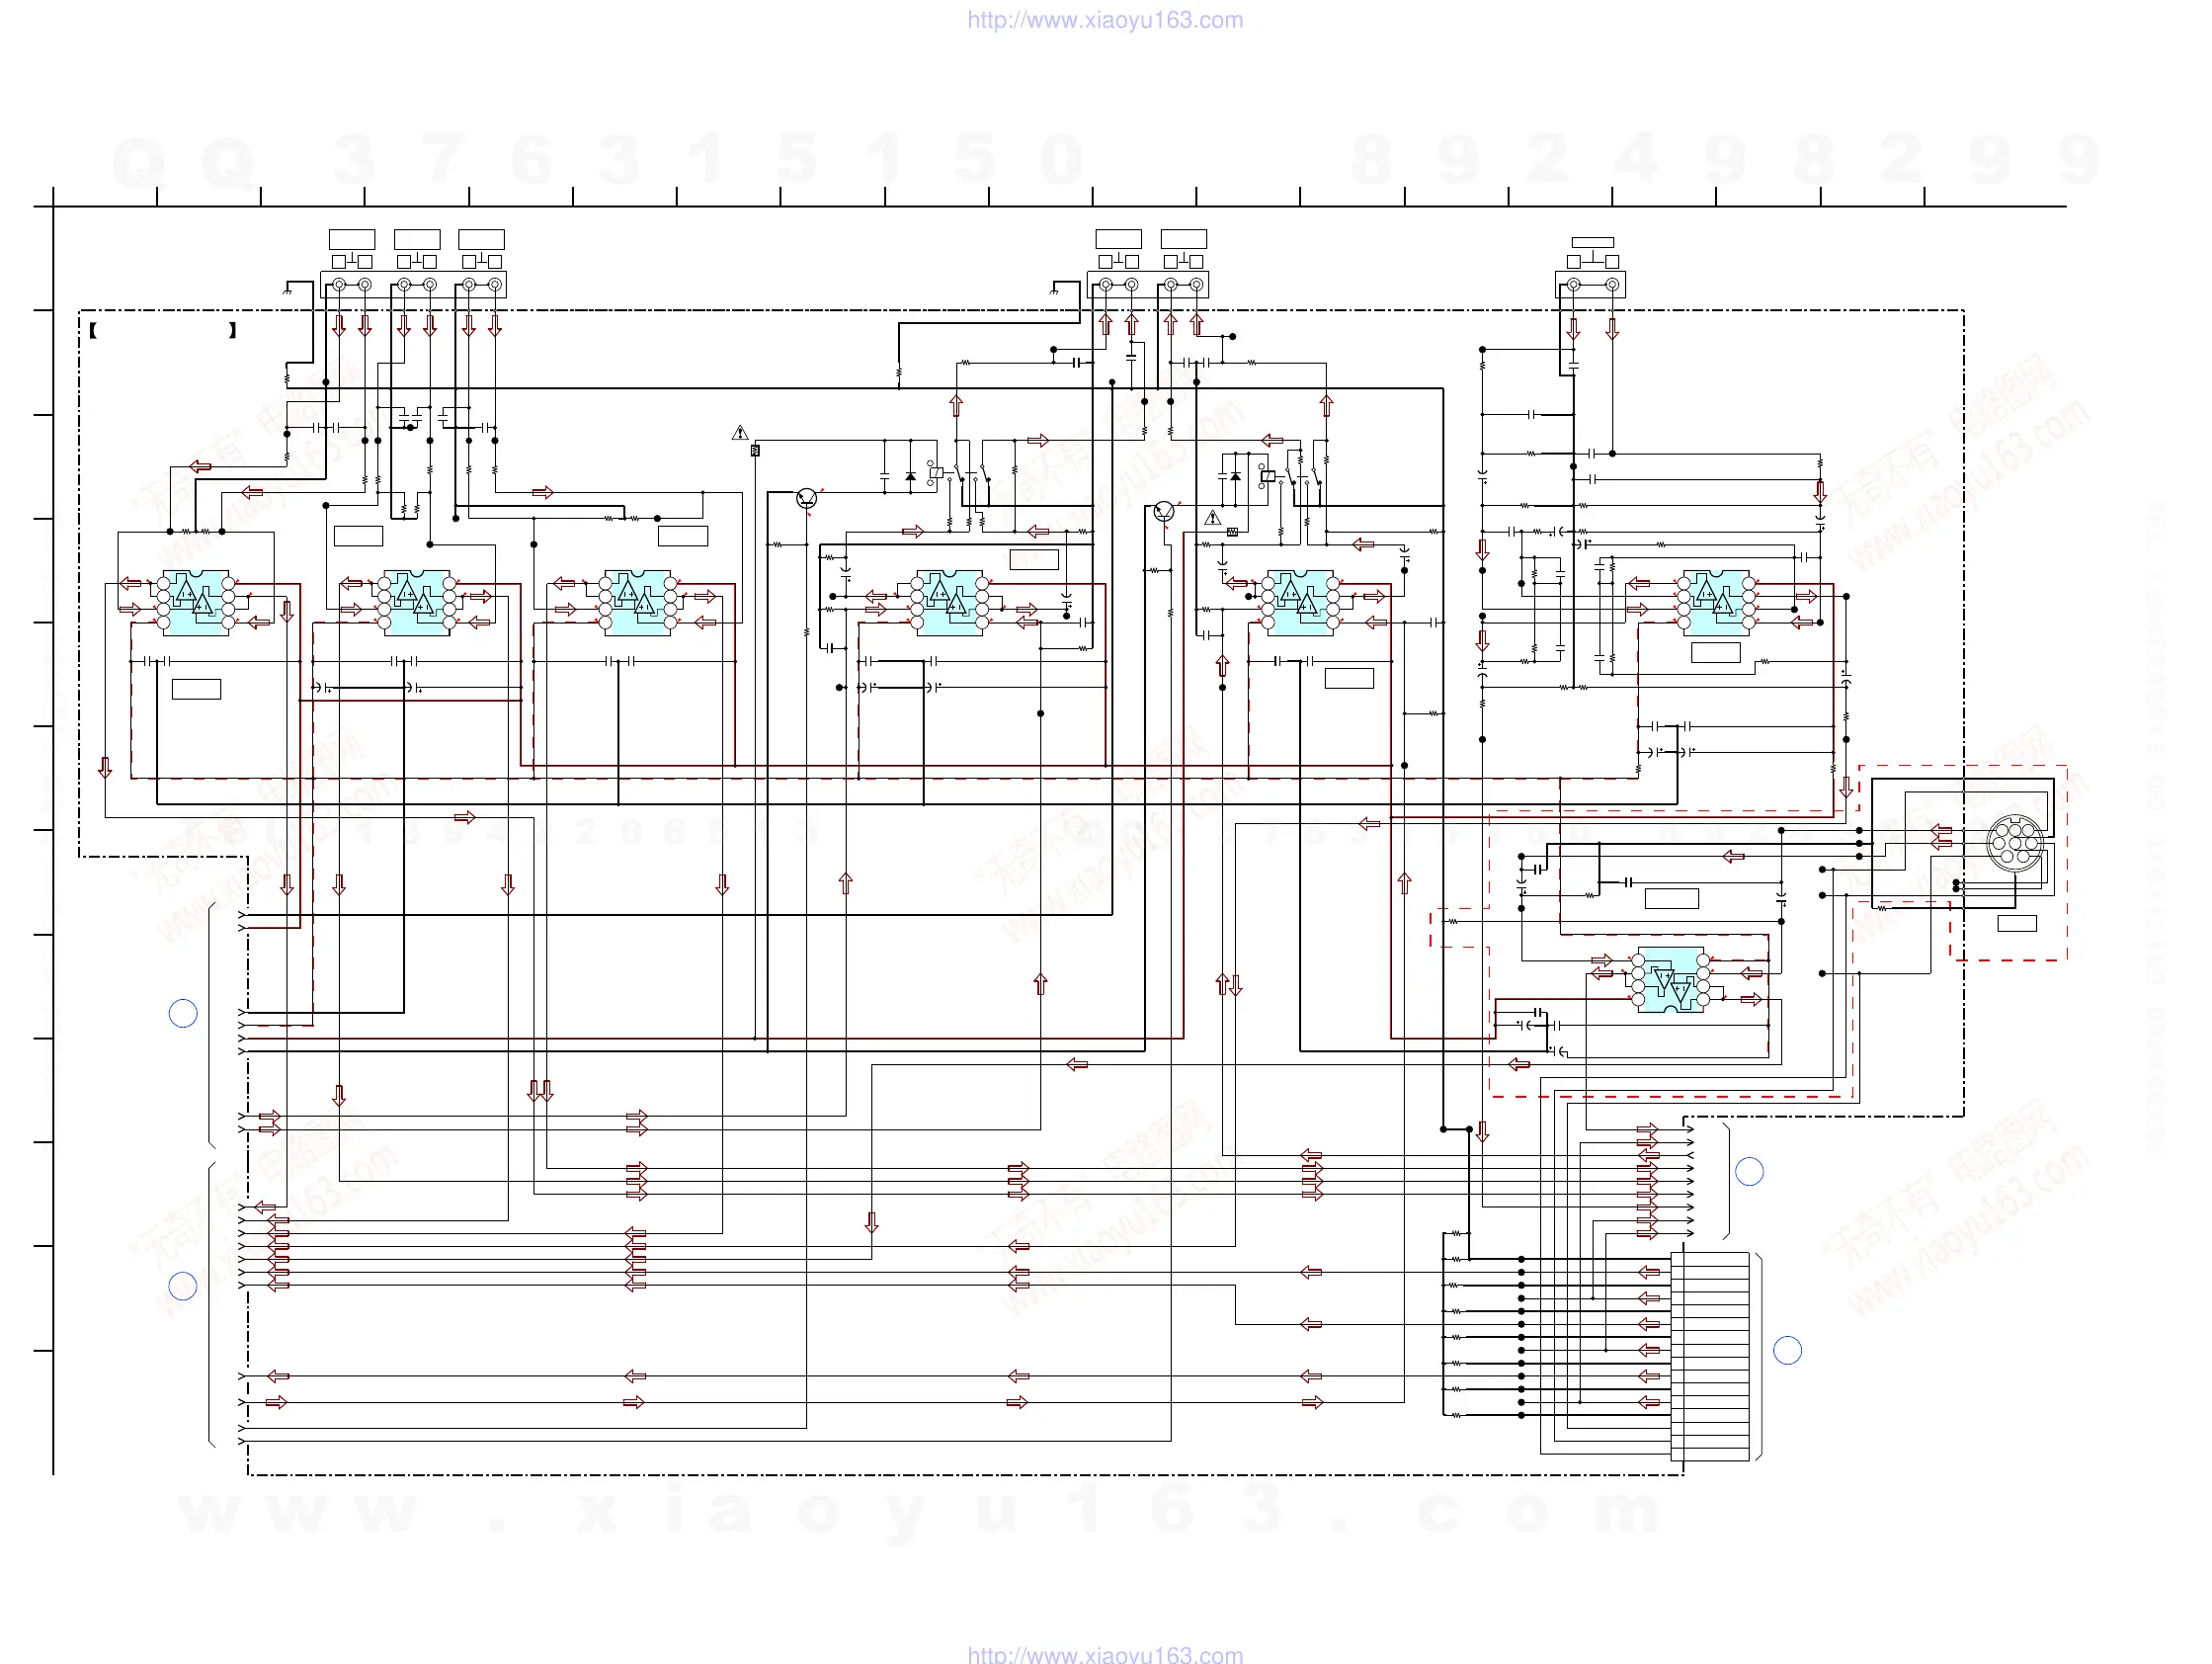
Task: Select the leftmost cyan op-amp IC
Action: (x=196, y=603)
